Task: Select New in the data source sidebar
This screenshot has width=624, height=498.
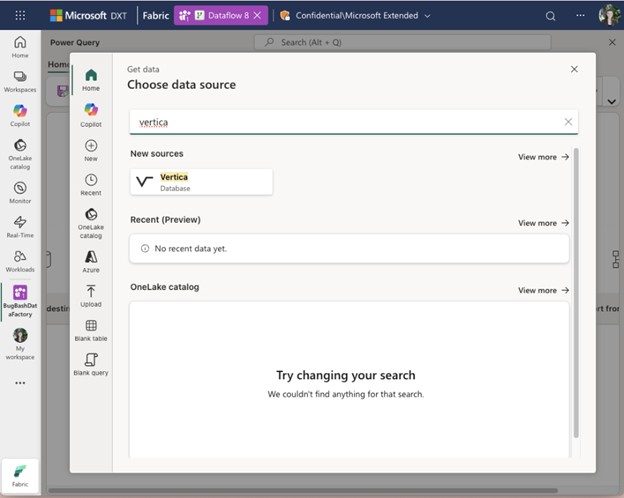Action: pyautogui.click(x=91, y=150)
